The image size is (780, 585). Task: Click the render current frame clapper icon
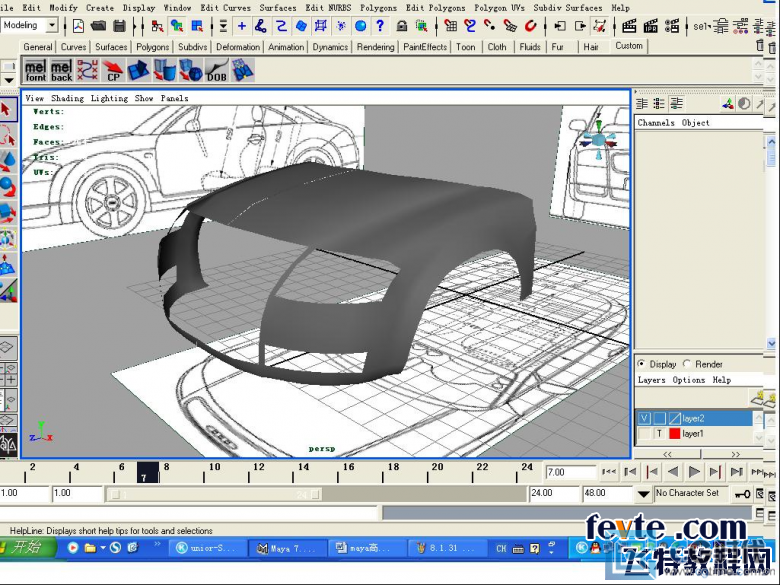pyautogui.click(x=629, y=26)
